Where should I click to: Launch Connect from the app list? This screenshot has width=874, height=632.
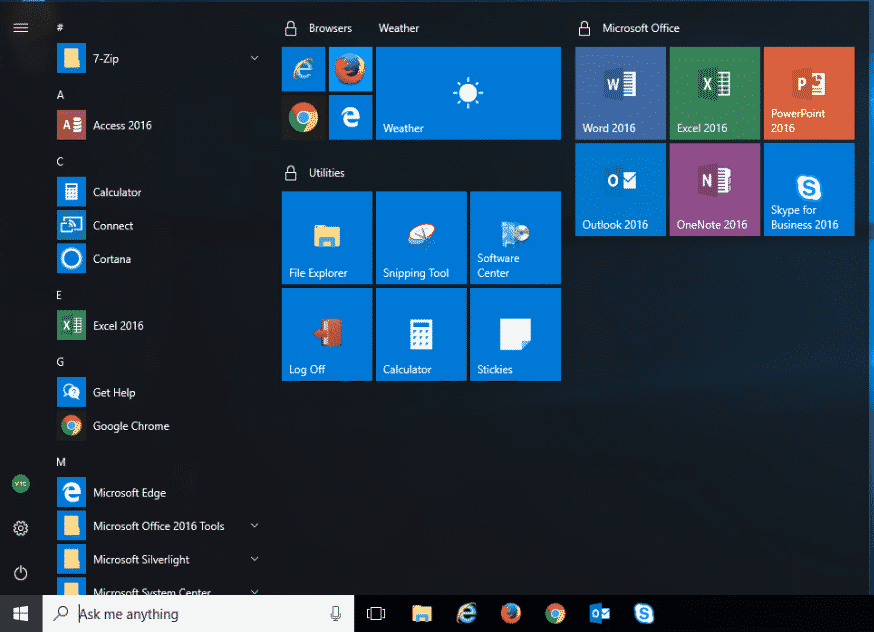[159, 225]
